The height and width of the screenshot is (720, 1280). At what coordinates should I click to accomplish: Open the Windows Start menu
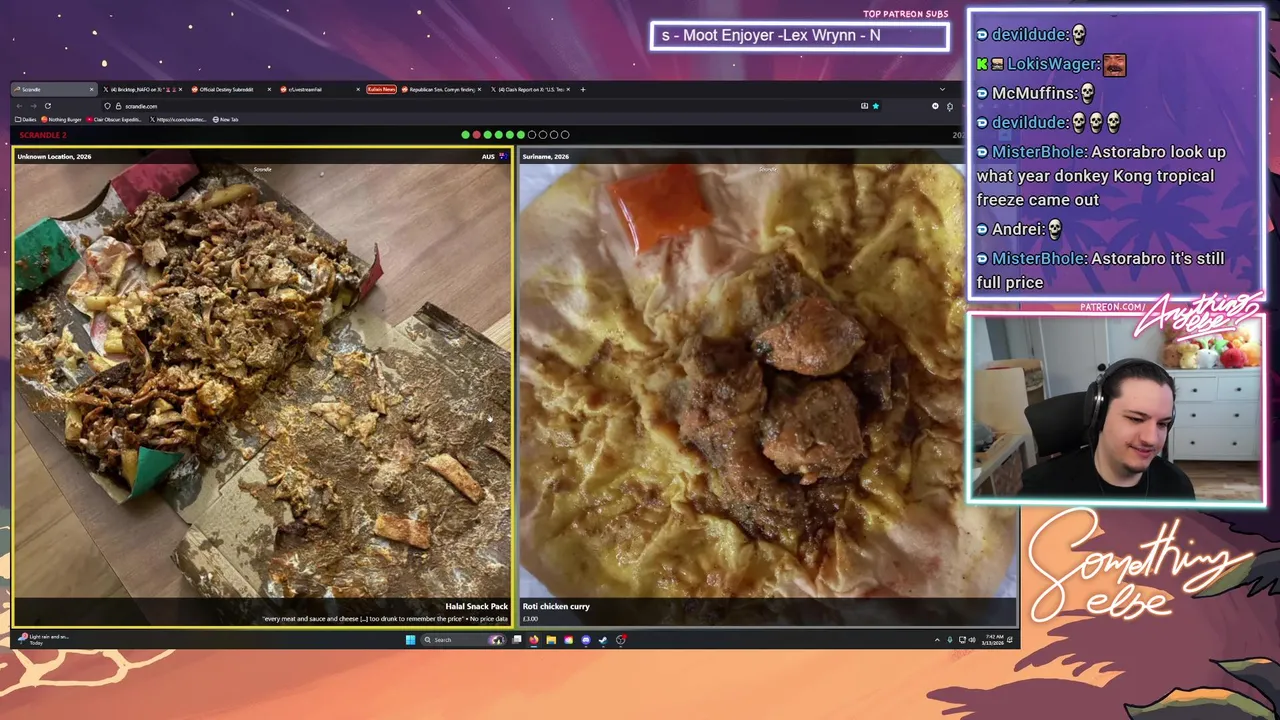click(410, 640)
